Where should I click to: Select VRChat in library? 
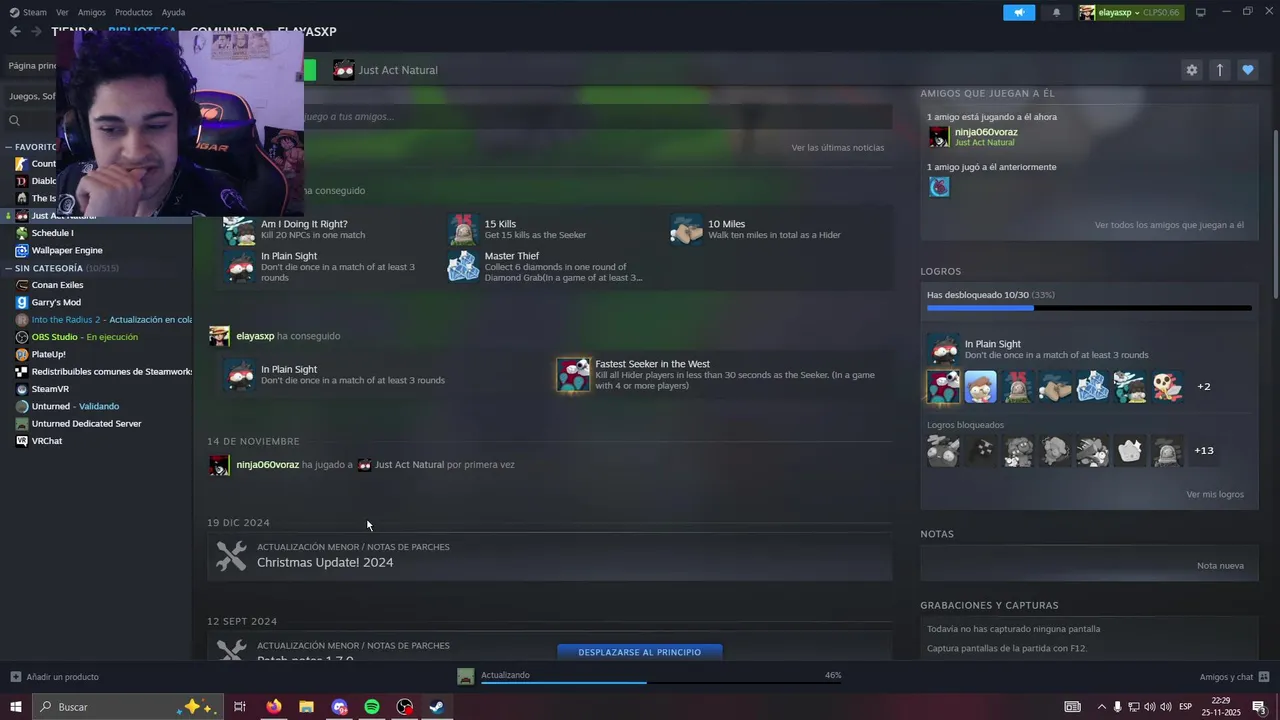47,441
